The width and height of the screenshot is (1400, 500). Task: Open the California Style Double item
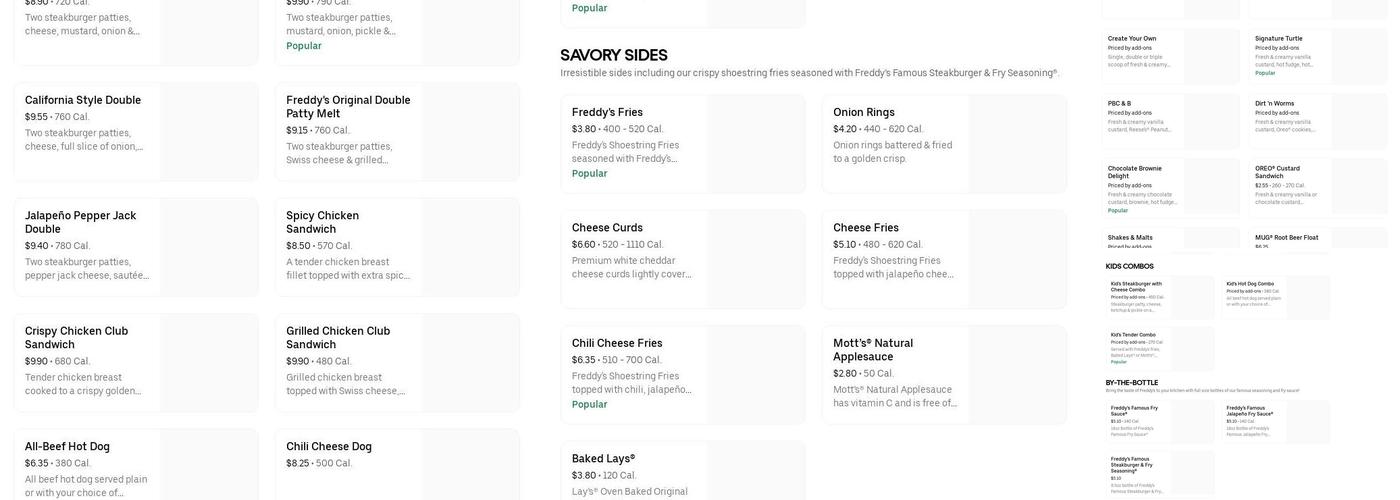coord(83,101)
